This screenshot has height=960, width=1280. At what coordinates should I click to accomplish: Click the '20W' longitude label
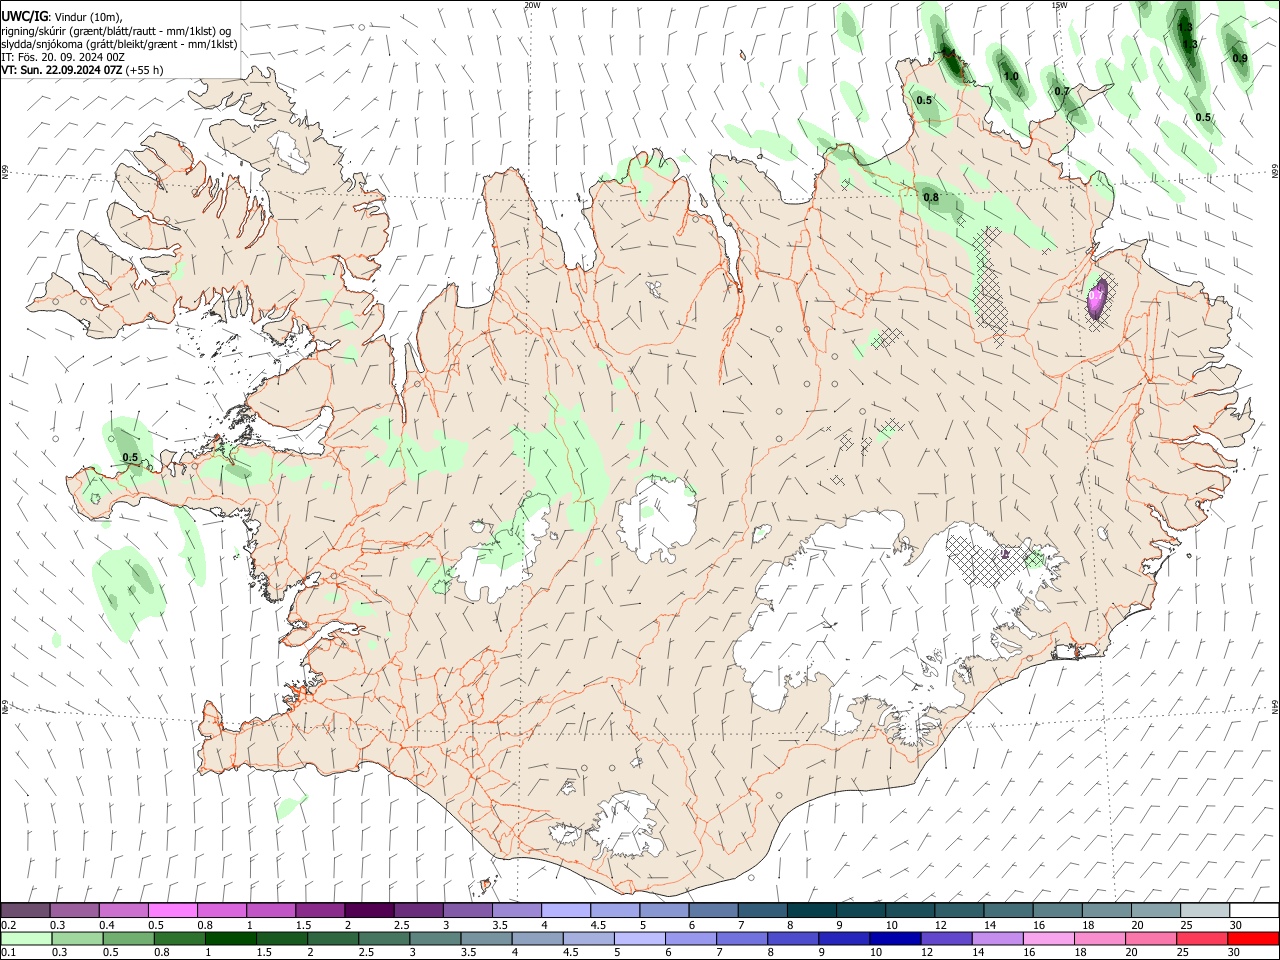532,5
